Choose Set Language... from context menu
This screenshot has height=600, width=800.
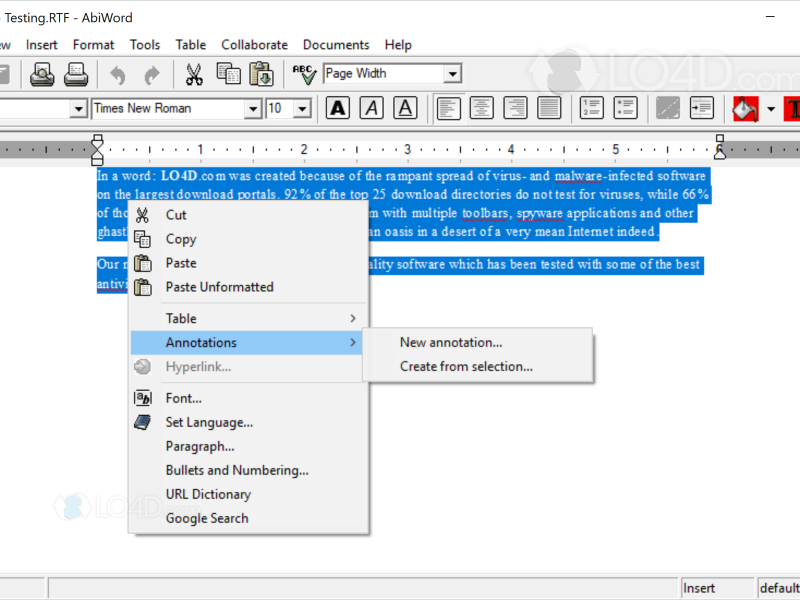(x=248, y=422)
